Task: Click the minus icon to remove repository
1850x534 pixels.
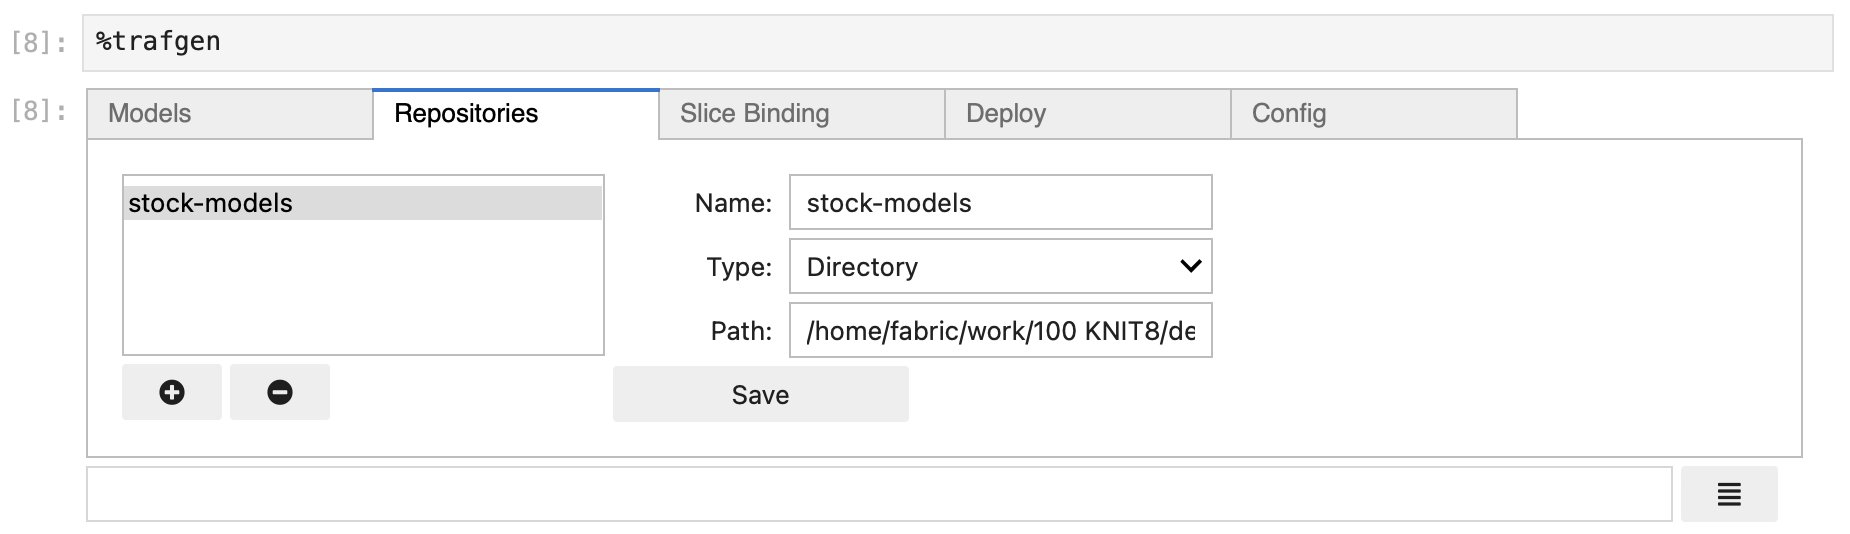Action: coord(280,392)
